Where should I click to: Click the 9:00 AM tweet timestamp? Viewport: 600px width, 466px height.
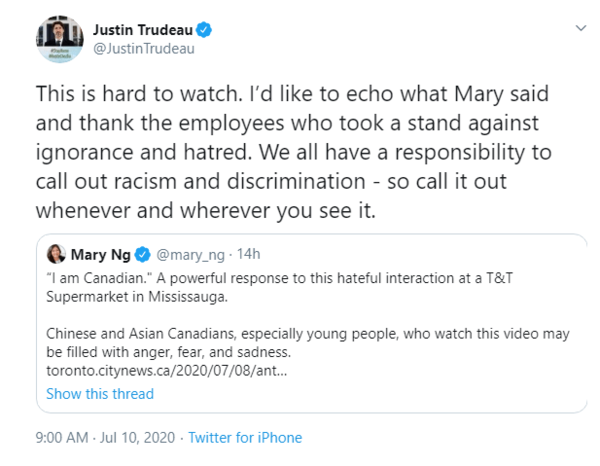[x=65, y=438]
